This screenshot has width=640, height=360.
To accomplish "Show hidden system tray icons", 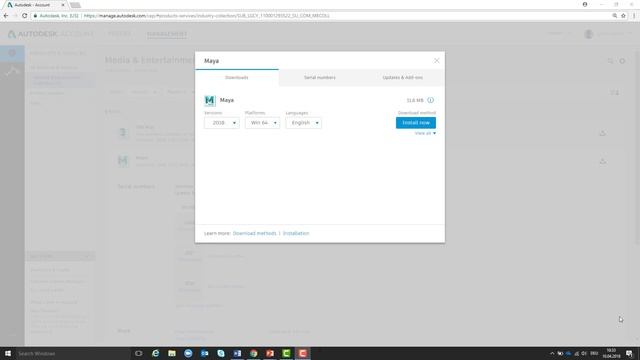I will [x=552, y=353].
